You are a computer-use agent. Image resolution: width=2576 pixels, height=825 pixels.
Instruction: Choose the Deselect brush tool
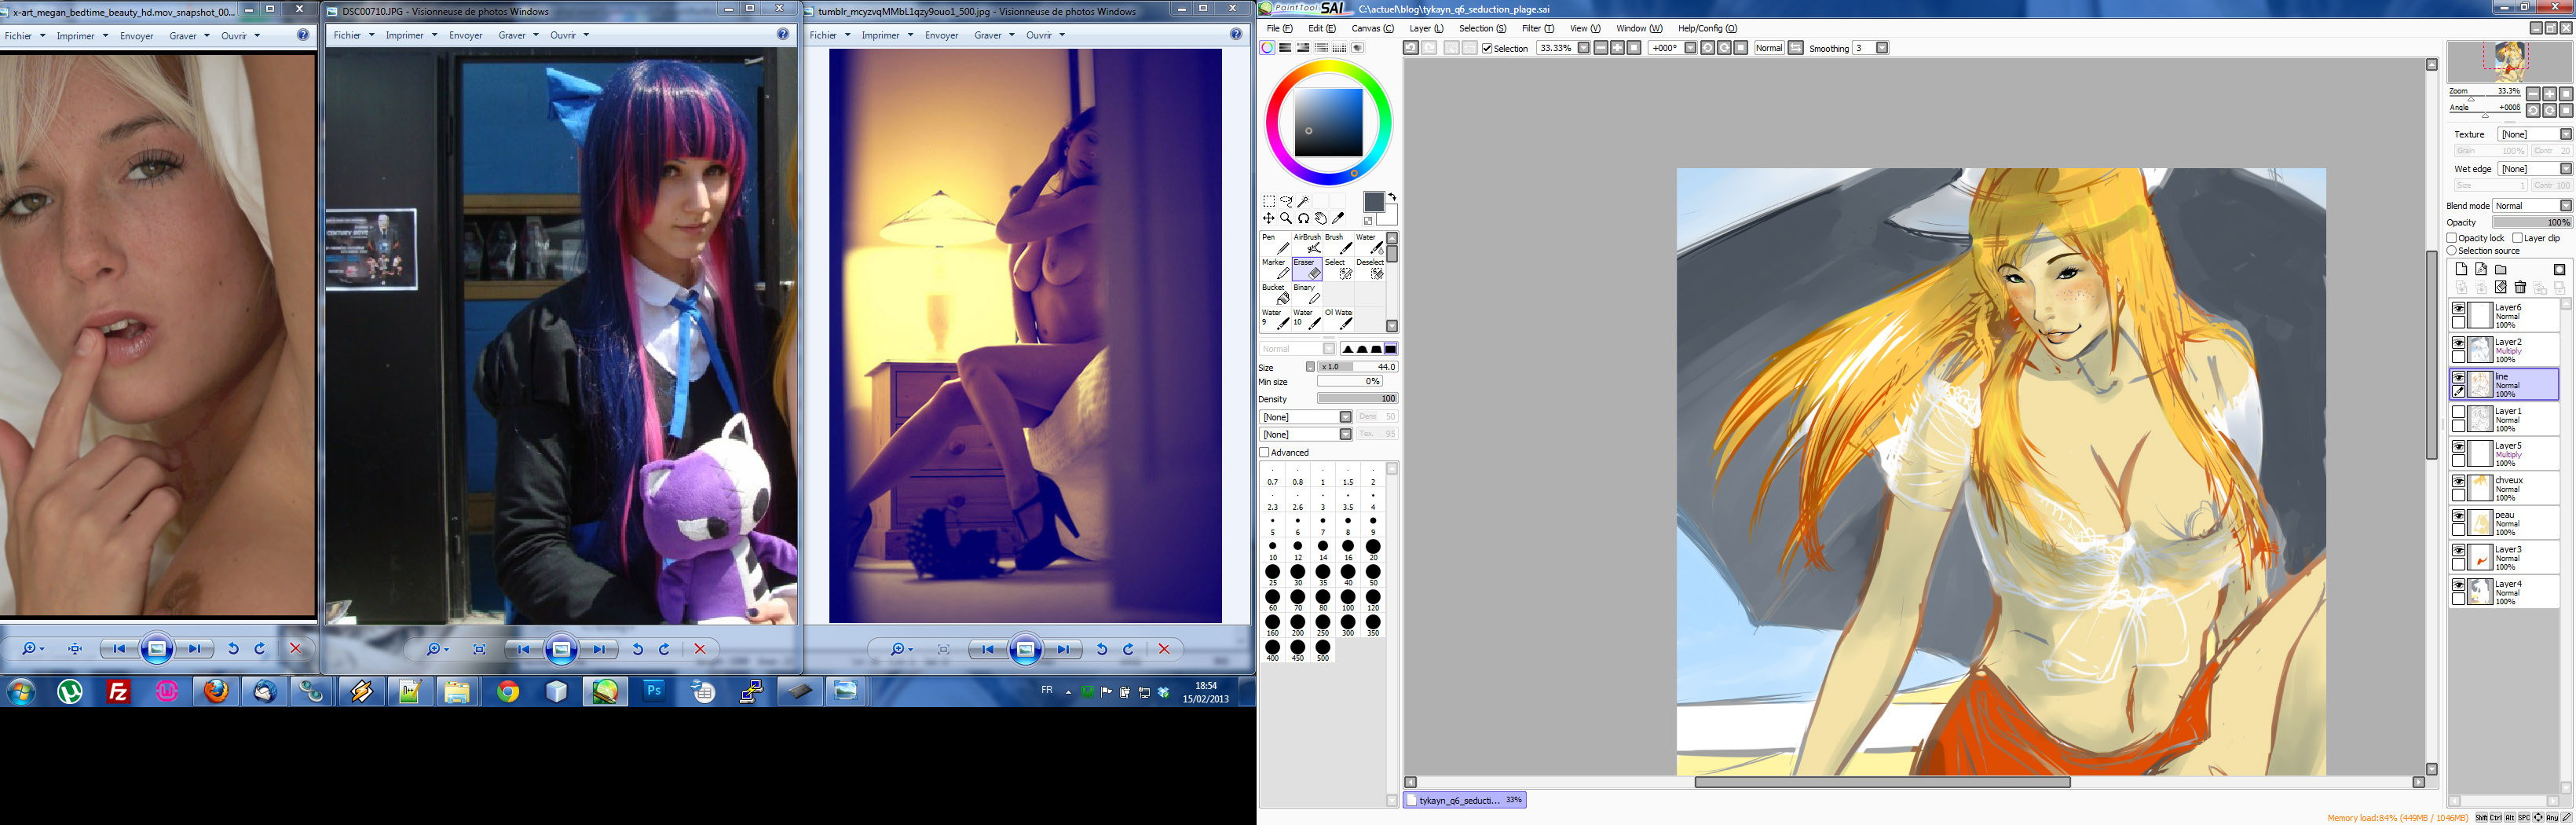1370,269
